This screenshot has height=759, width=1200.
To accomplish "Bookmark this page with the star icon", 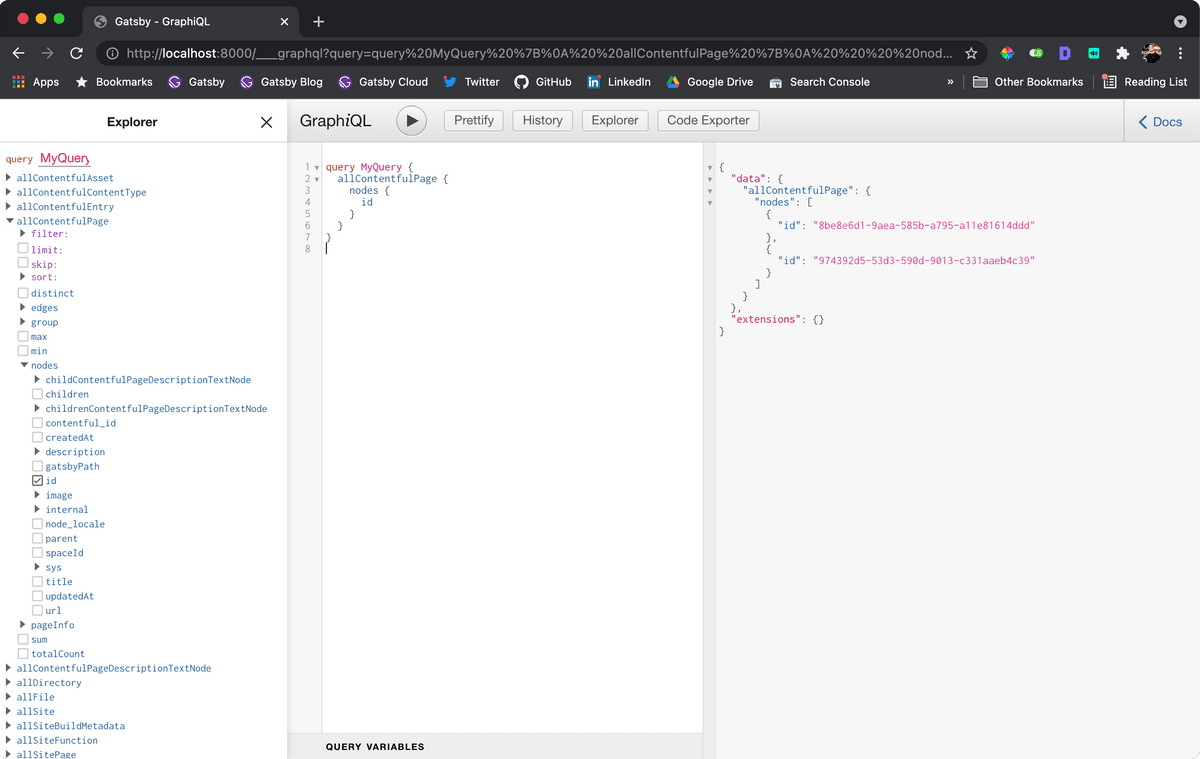I will point(971,53).
